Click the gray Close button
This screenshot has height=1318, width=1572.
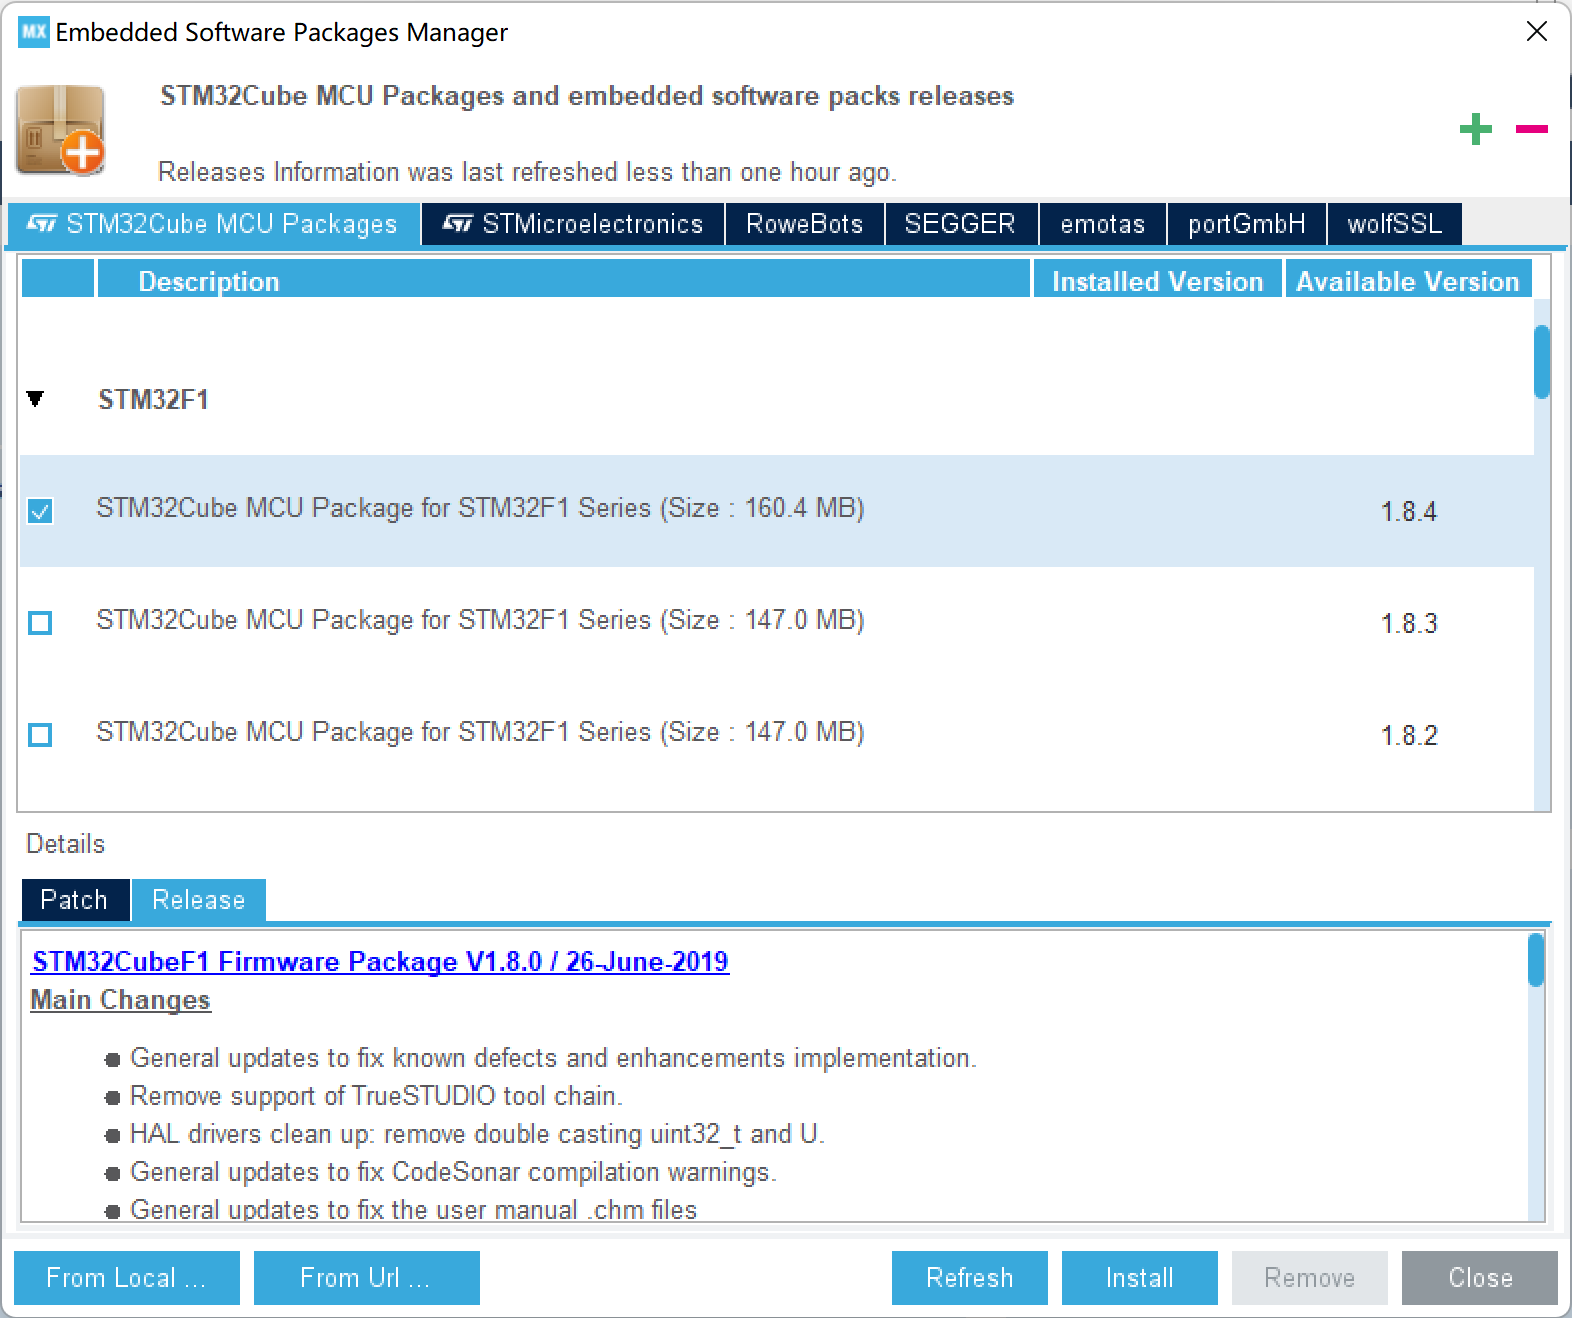(x=1480, y=1278)
